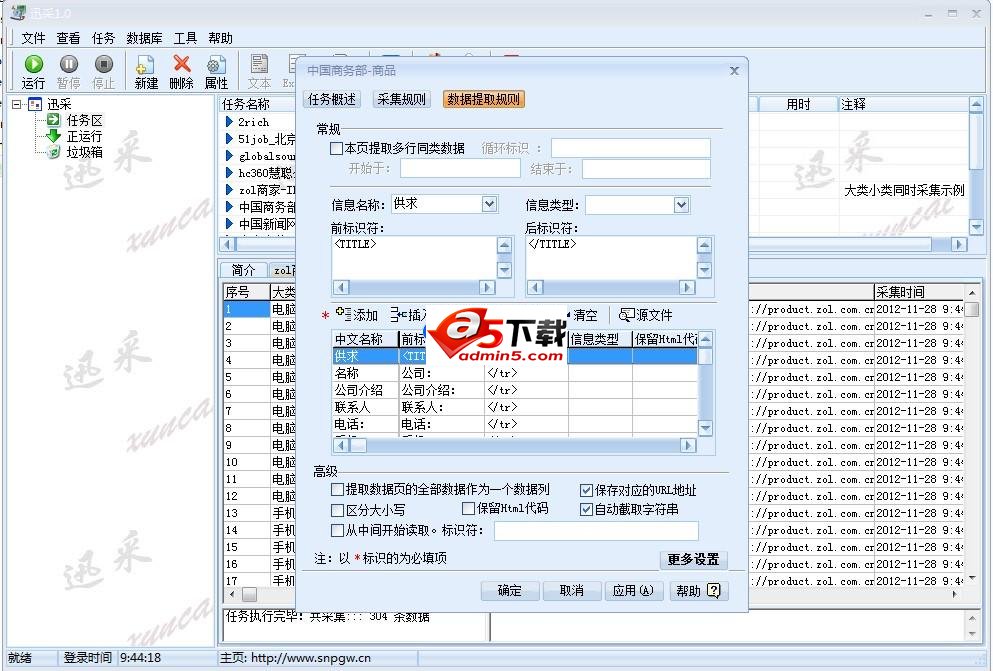Screen dimensions: 993x671
Task: Open the 属性 properties icon
Action: [216, 65]
